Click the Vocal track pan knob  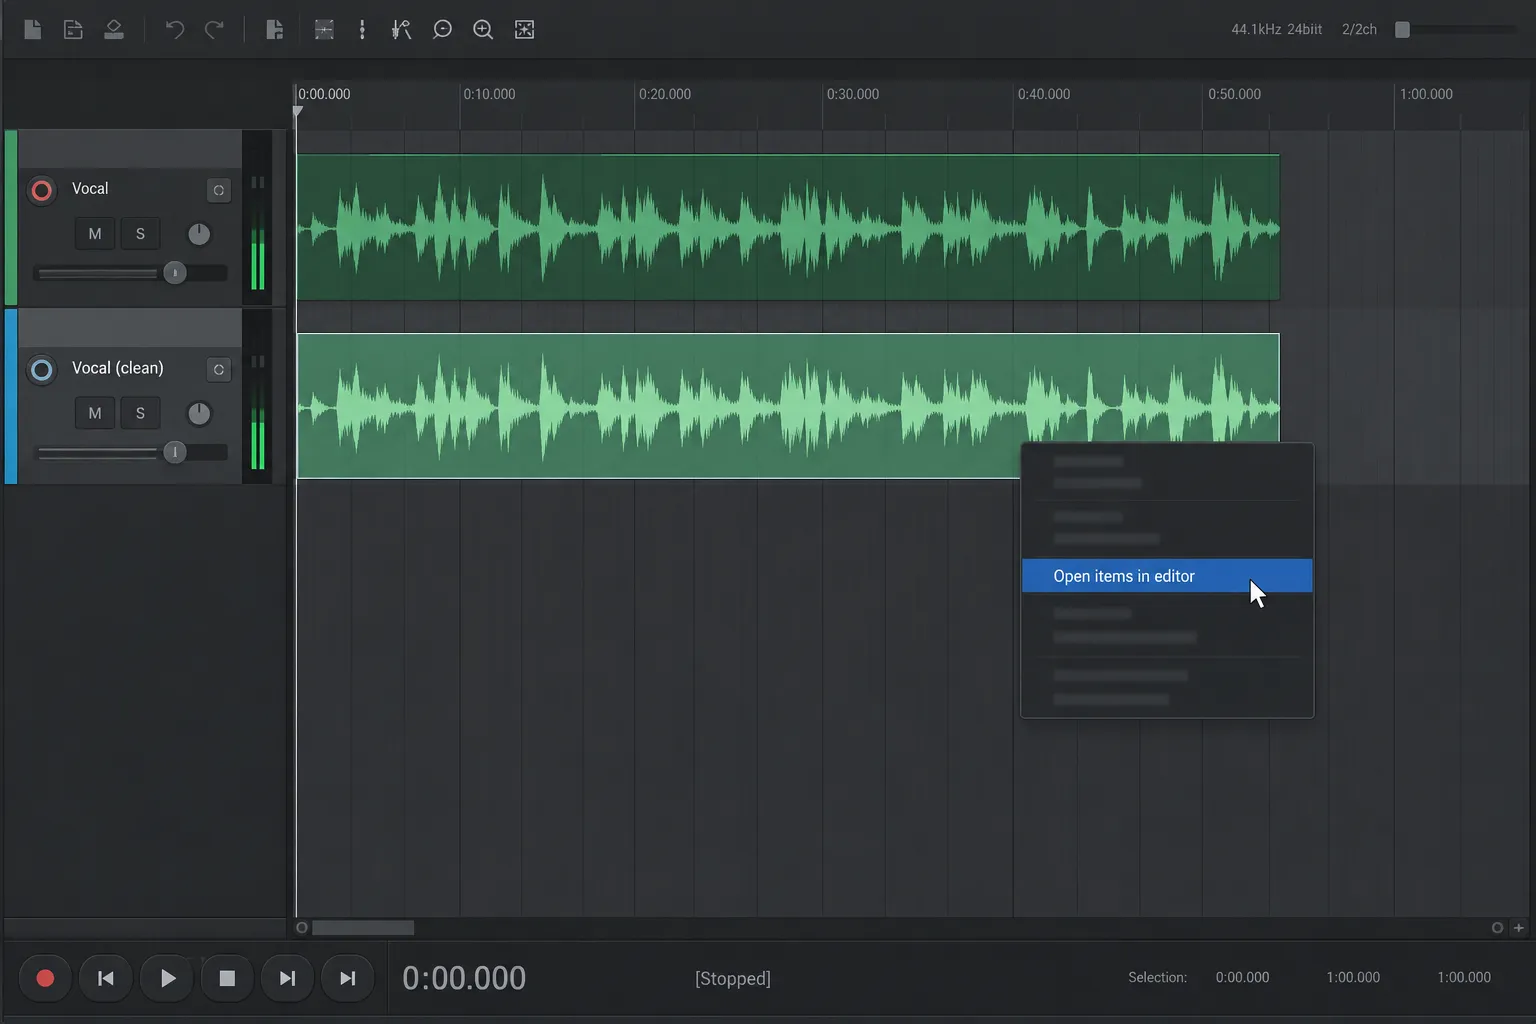coord(199,234)
